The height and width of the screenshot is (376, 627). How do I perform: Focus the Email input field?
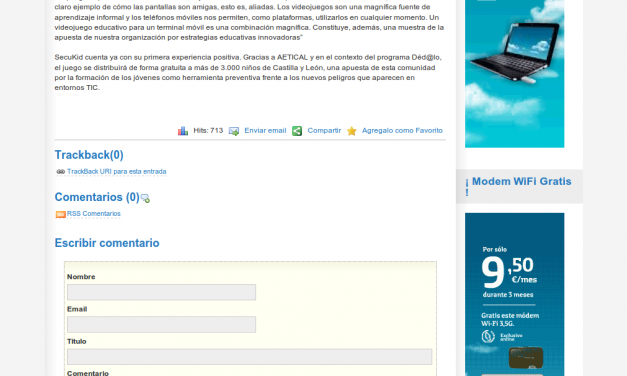tap(162, 324)
